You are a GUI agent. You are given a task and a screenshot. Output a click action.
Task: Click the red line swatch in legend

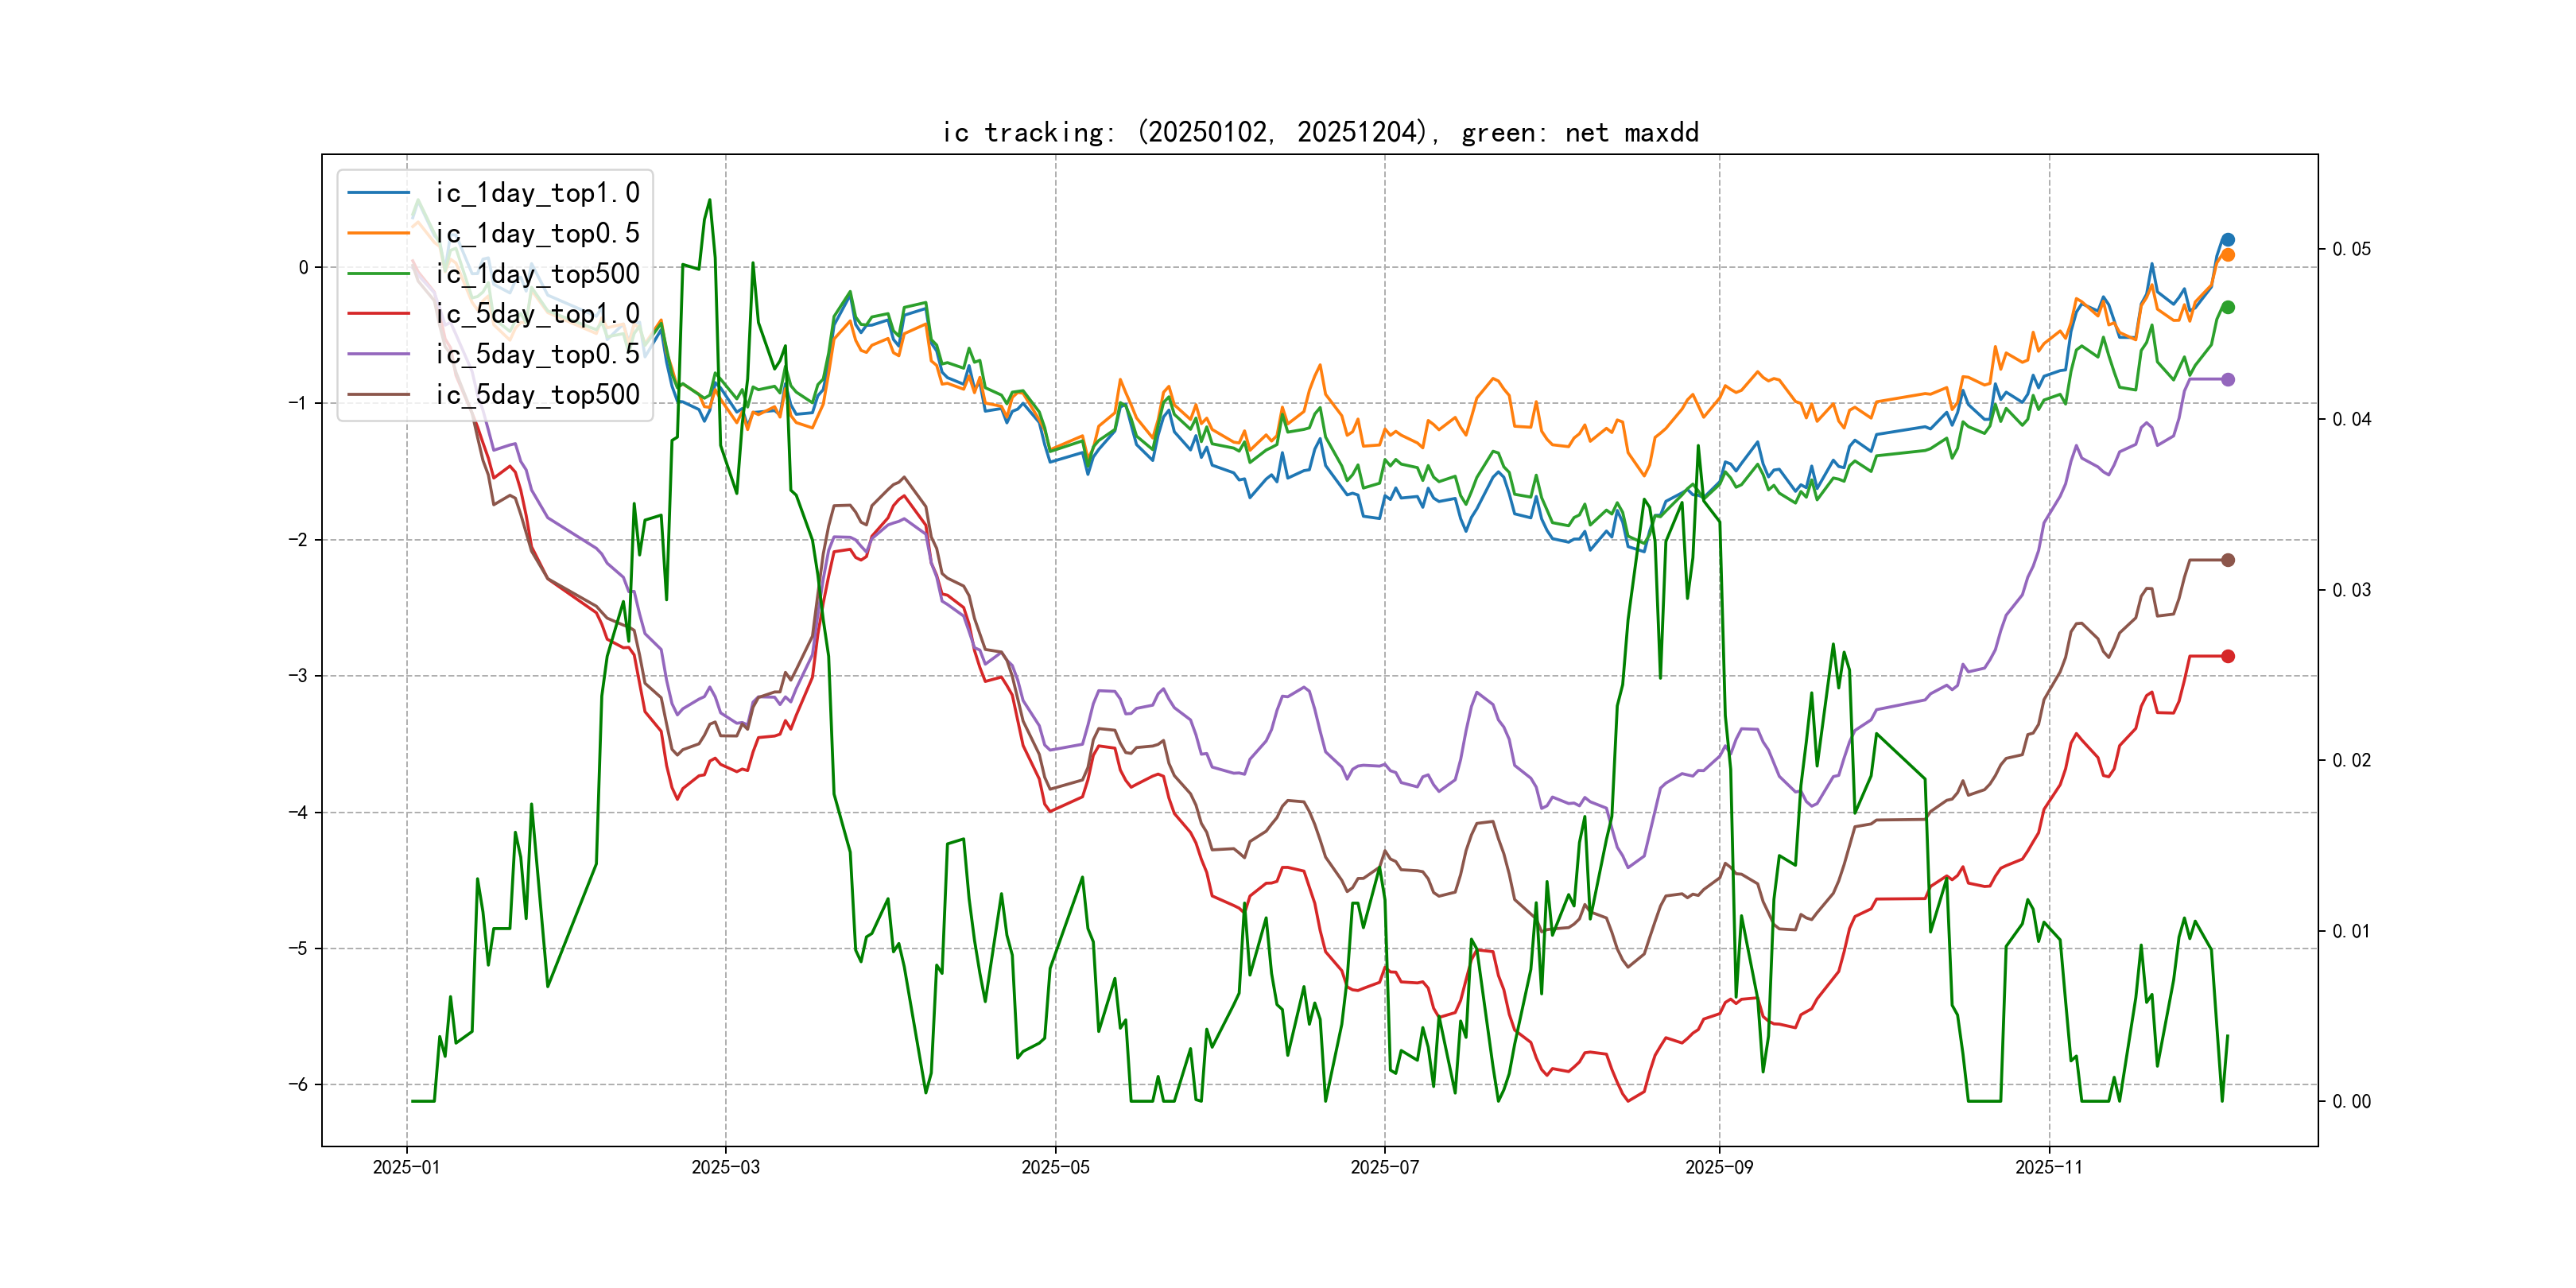(x=378, y=314)
